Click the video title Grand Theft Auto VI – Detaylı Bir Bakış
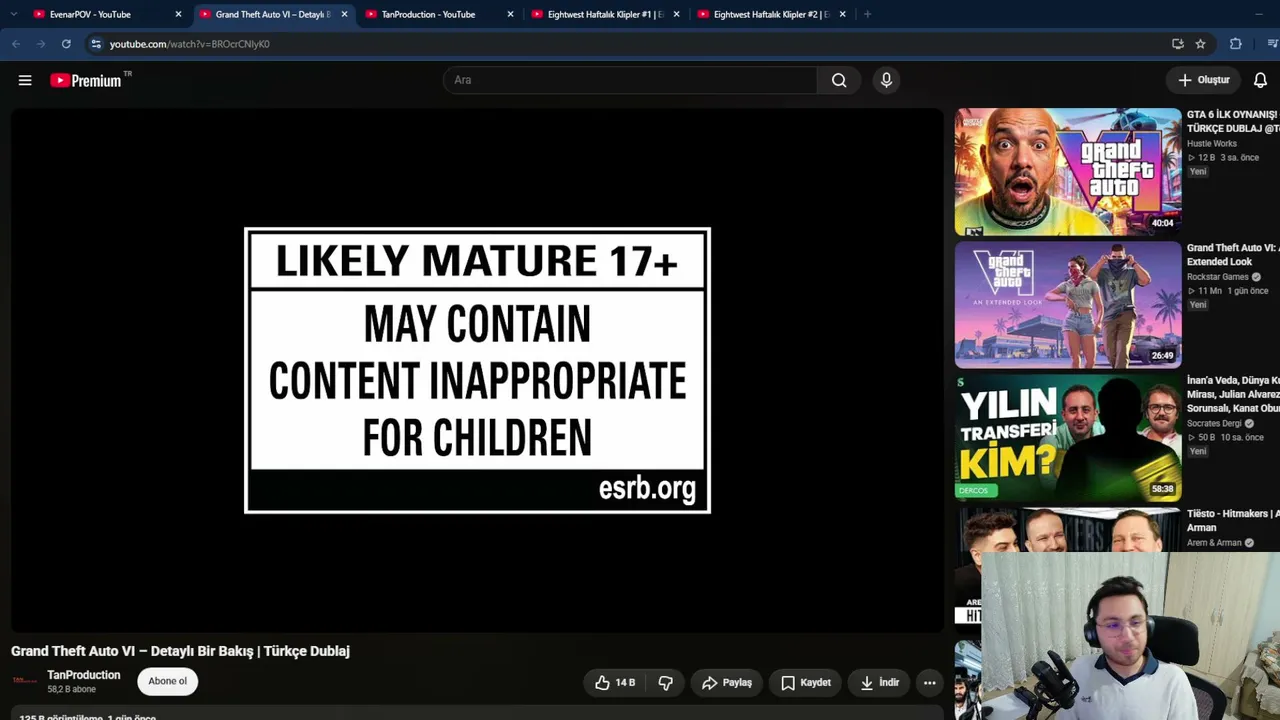 tap(180, 651)
